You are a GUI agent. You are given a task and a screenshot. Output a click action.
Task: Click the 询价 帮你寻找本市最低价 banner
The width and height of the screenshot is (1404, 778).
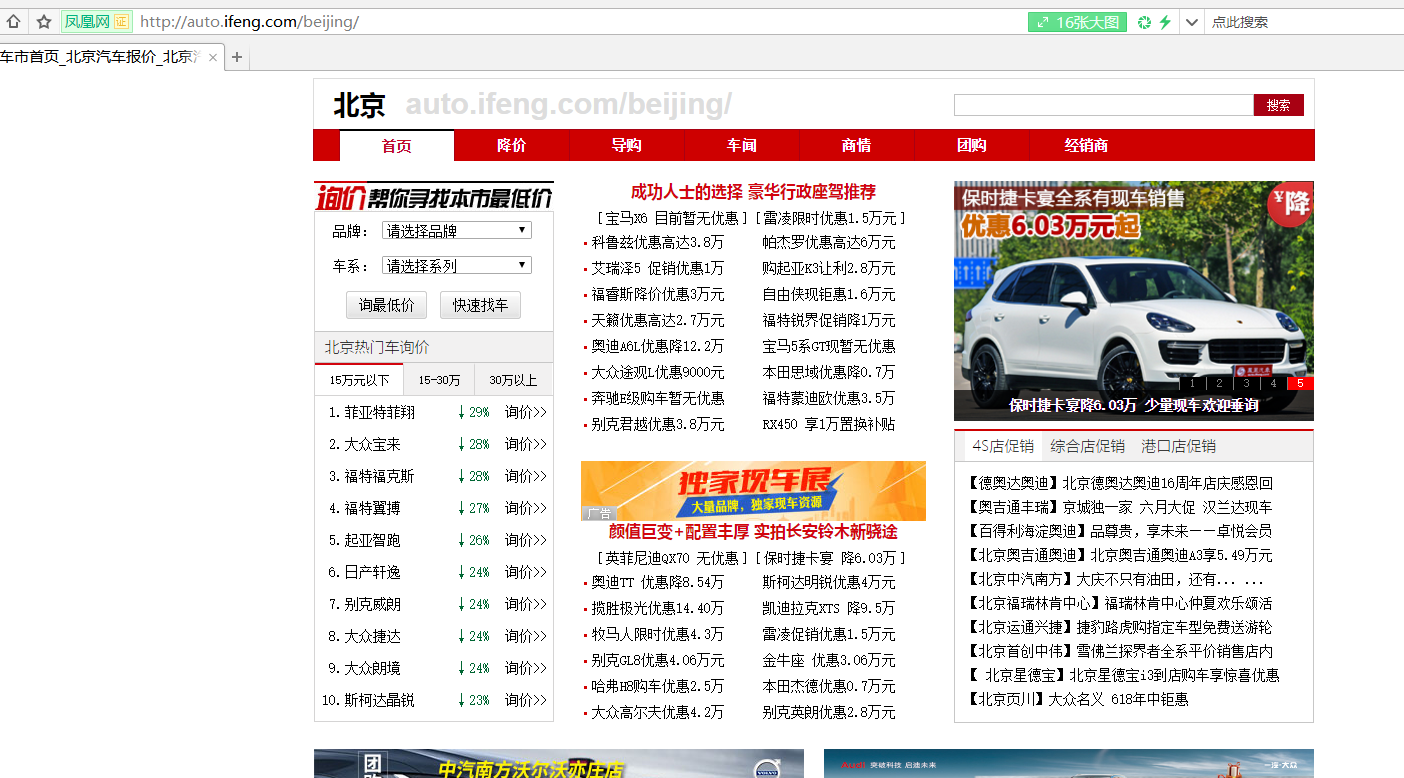[434, 196]
